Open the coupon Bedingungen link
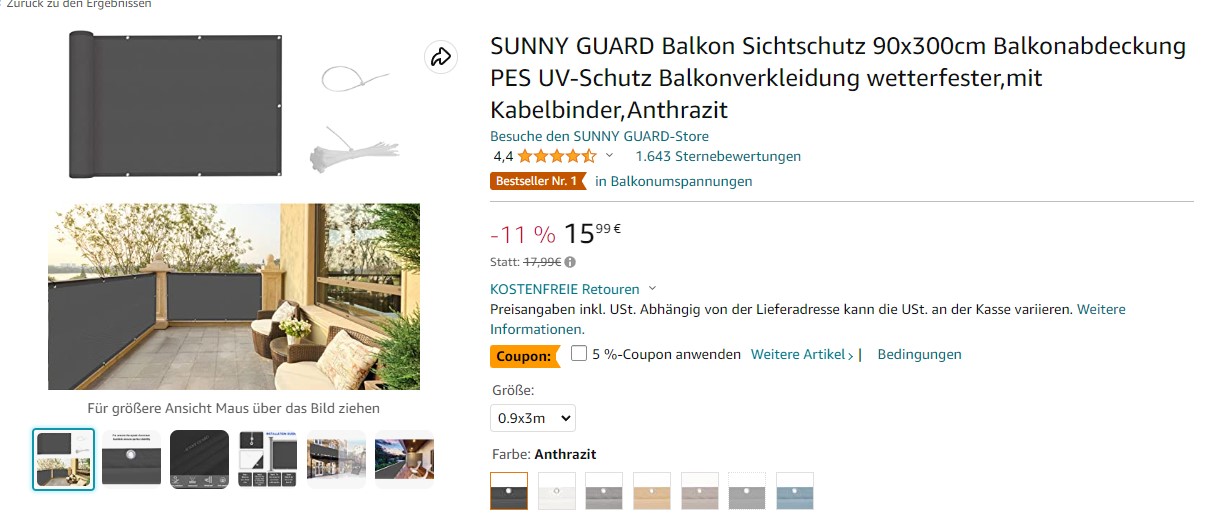1208x523 pixels. click(x=919, y=354)
